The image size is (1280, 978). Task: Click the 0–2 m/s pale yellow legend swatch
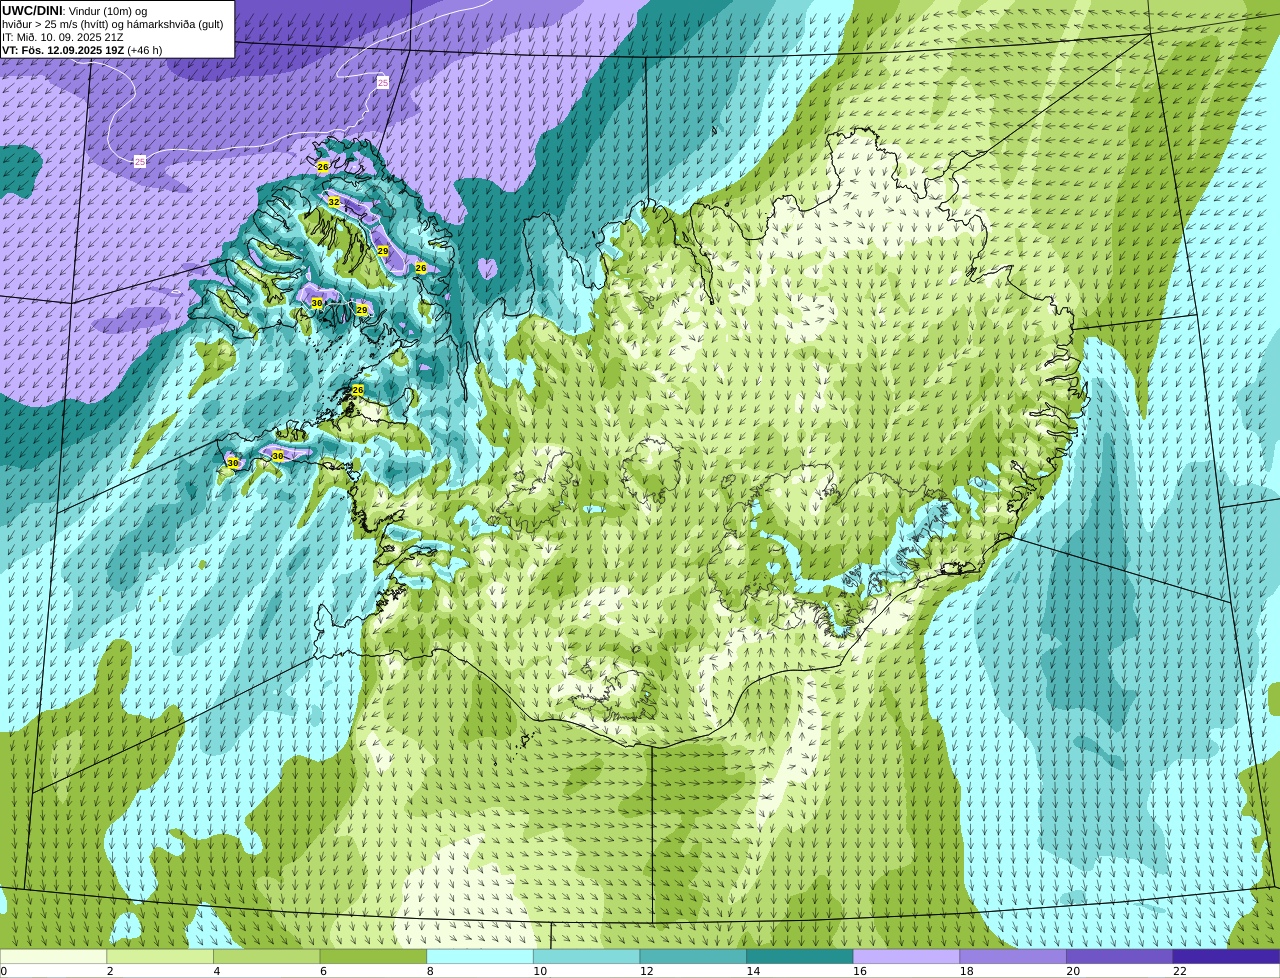point(53,956)
